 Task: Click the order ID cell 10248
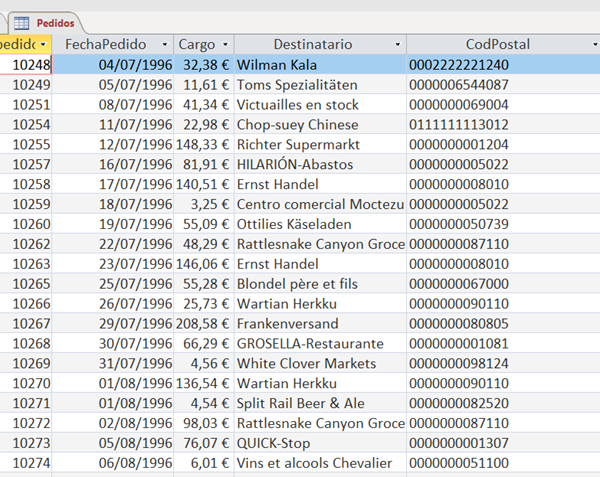click(x=26, y=65)
